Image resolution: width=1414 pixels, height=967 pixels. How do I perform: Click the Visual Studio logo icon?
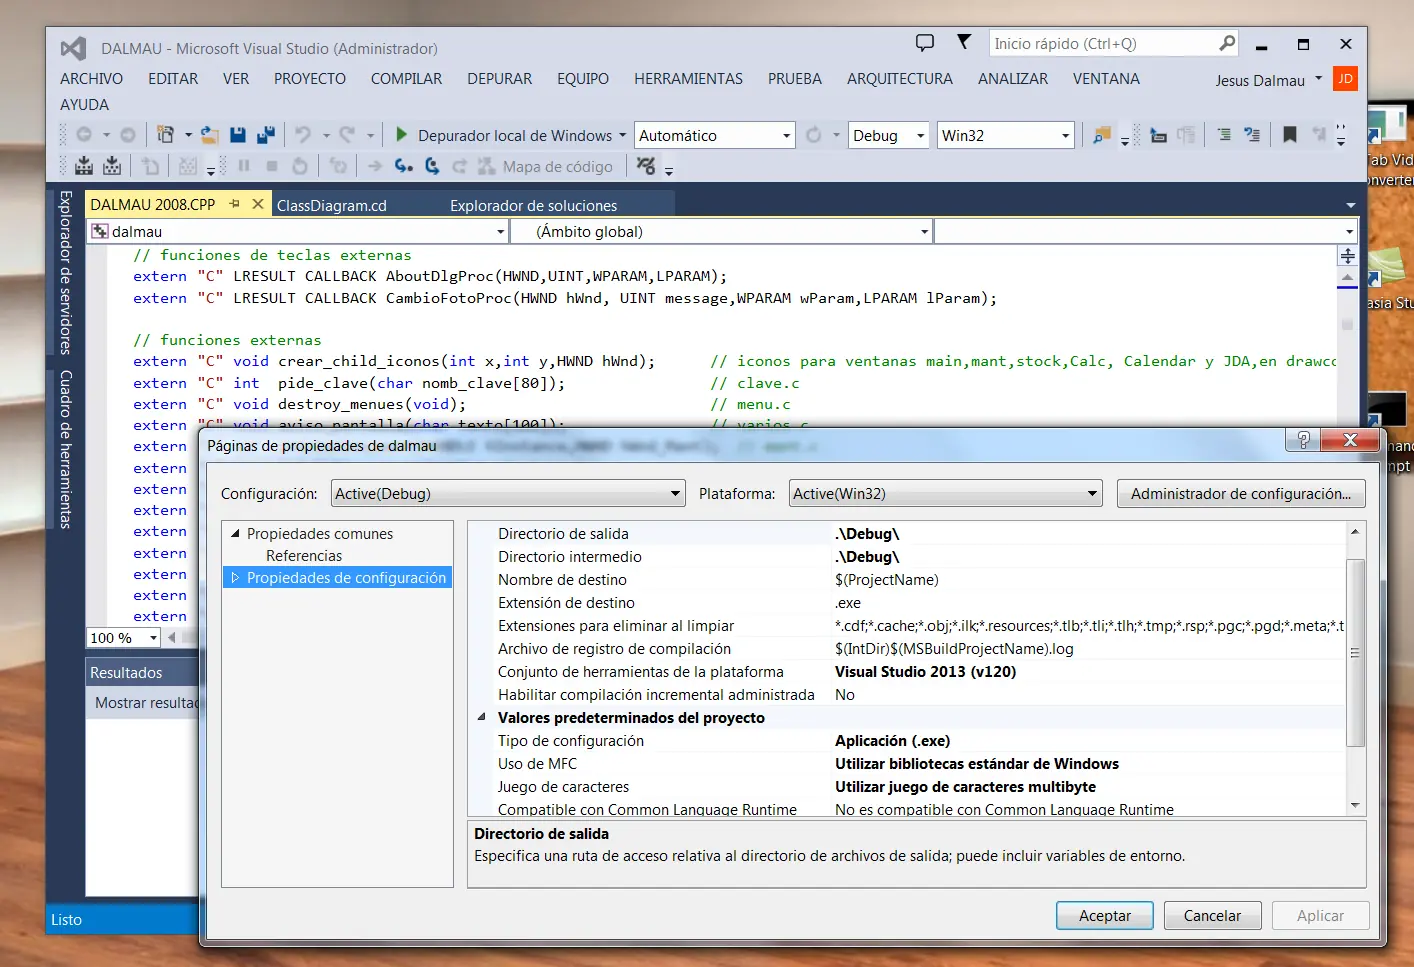coord(73,48)
